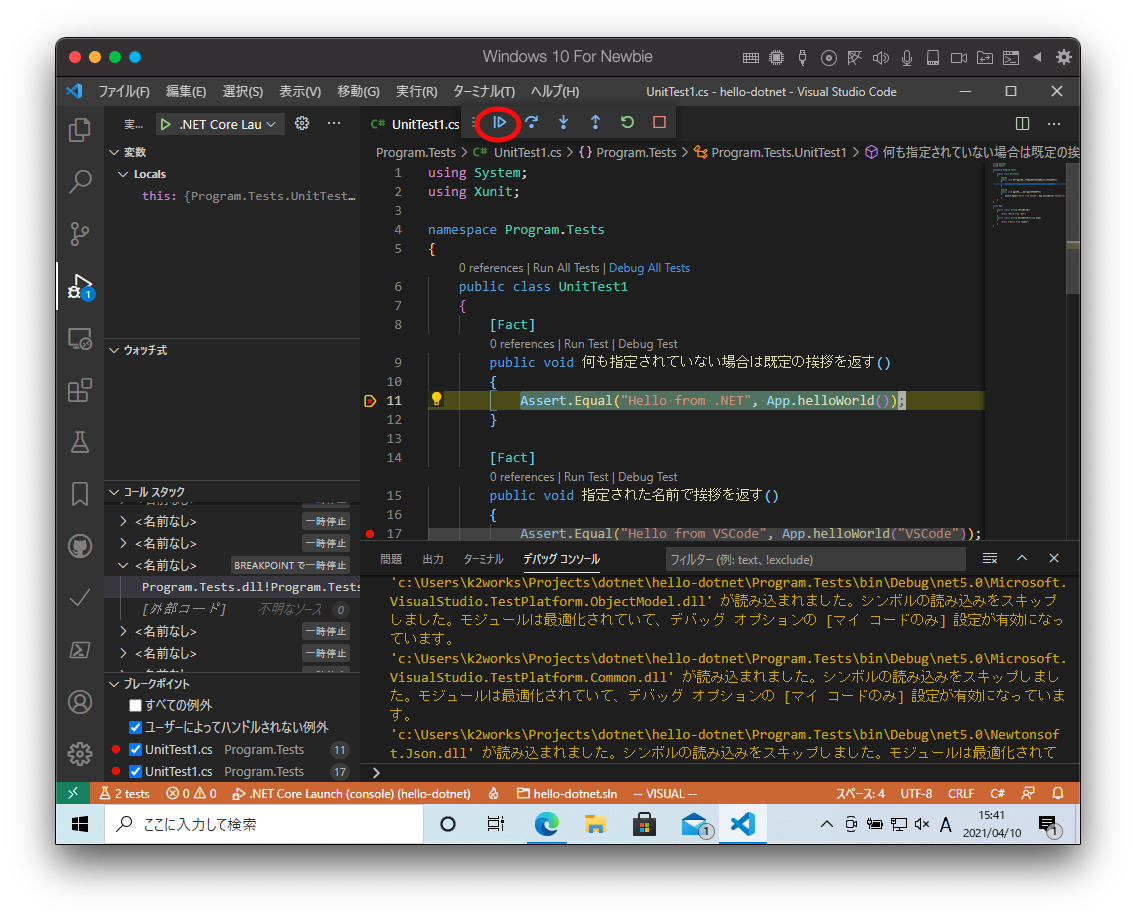Image resolution: width=1136 pixels, height=918 pixels.
Task: Enable the すべての例外 checkbox
Action: pos(136,706)
